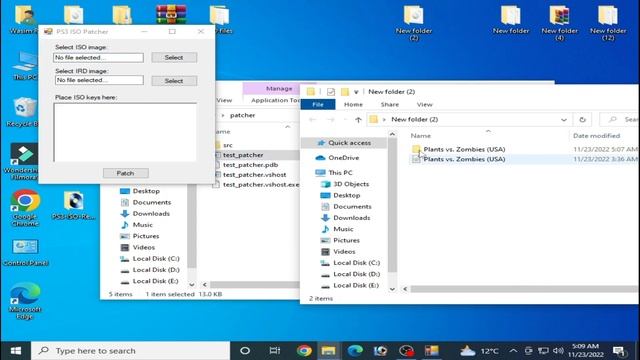Select 3D Objects in navigation pane

click(x=345, y=184)
